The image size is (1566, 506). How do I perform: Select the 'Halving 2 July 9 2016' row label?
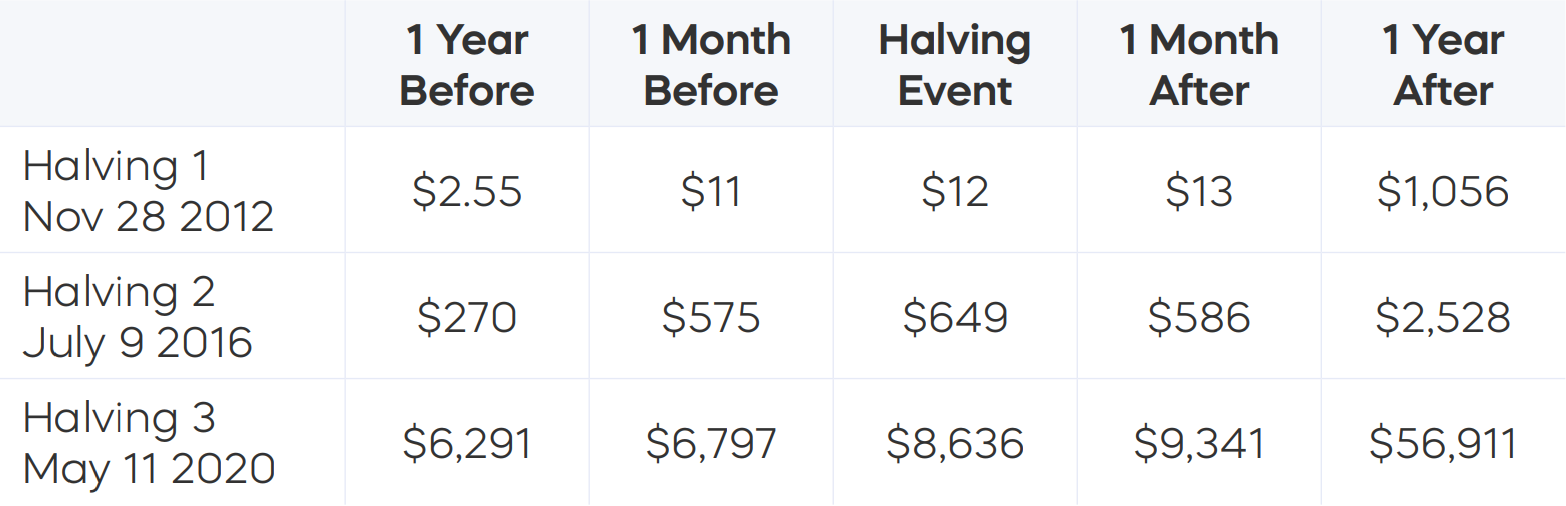(x=138, y=317)
